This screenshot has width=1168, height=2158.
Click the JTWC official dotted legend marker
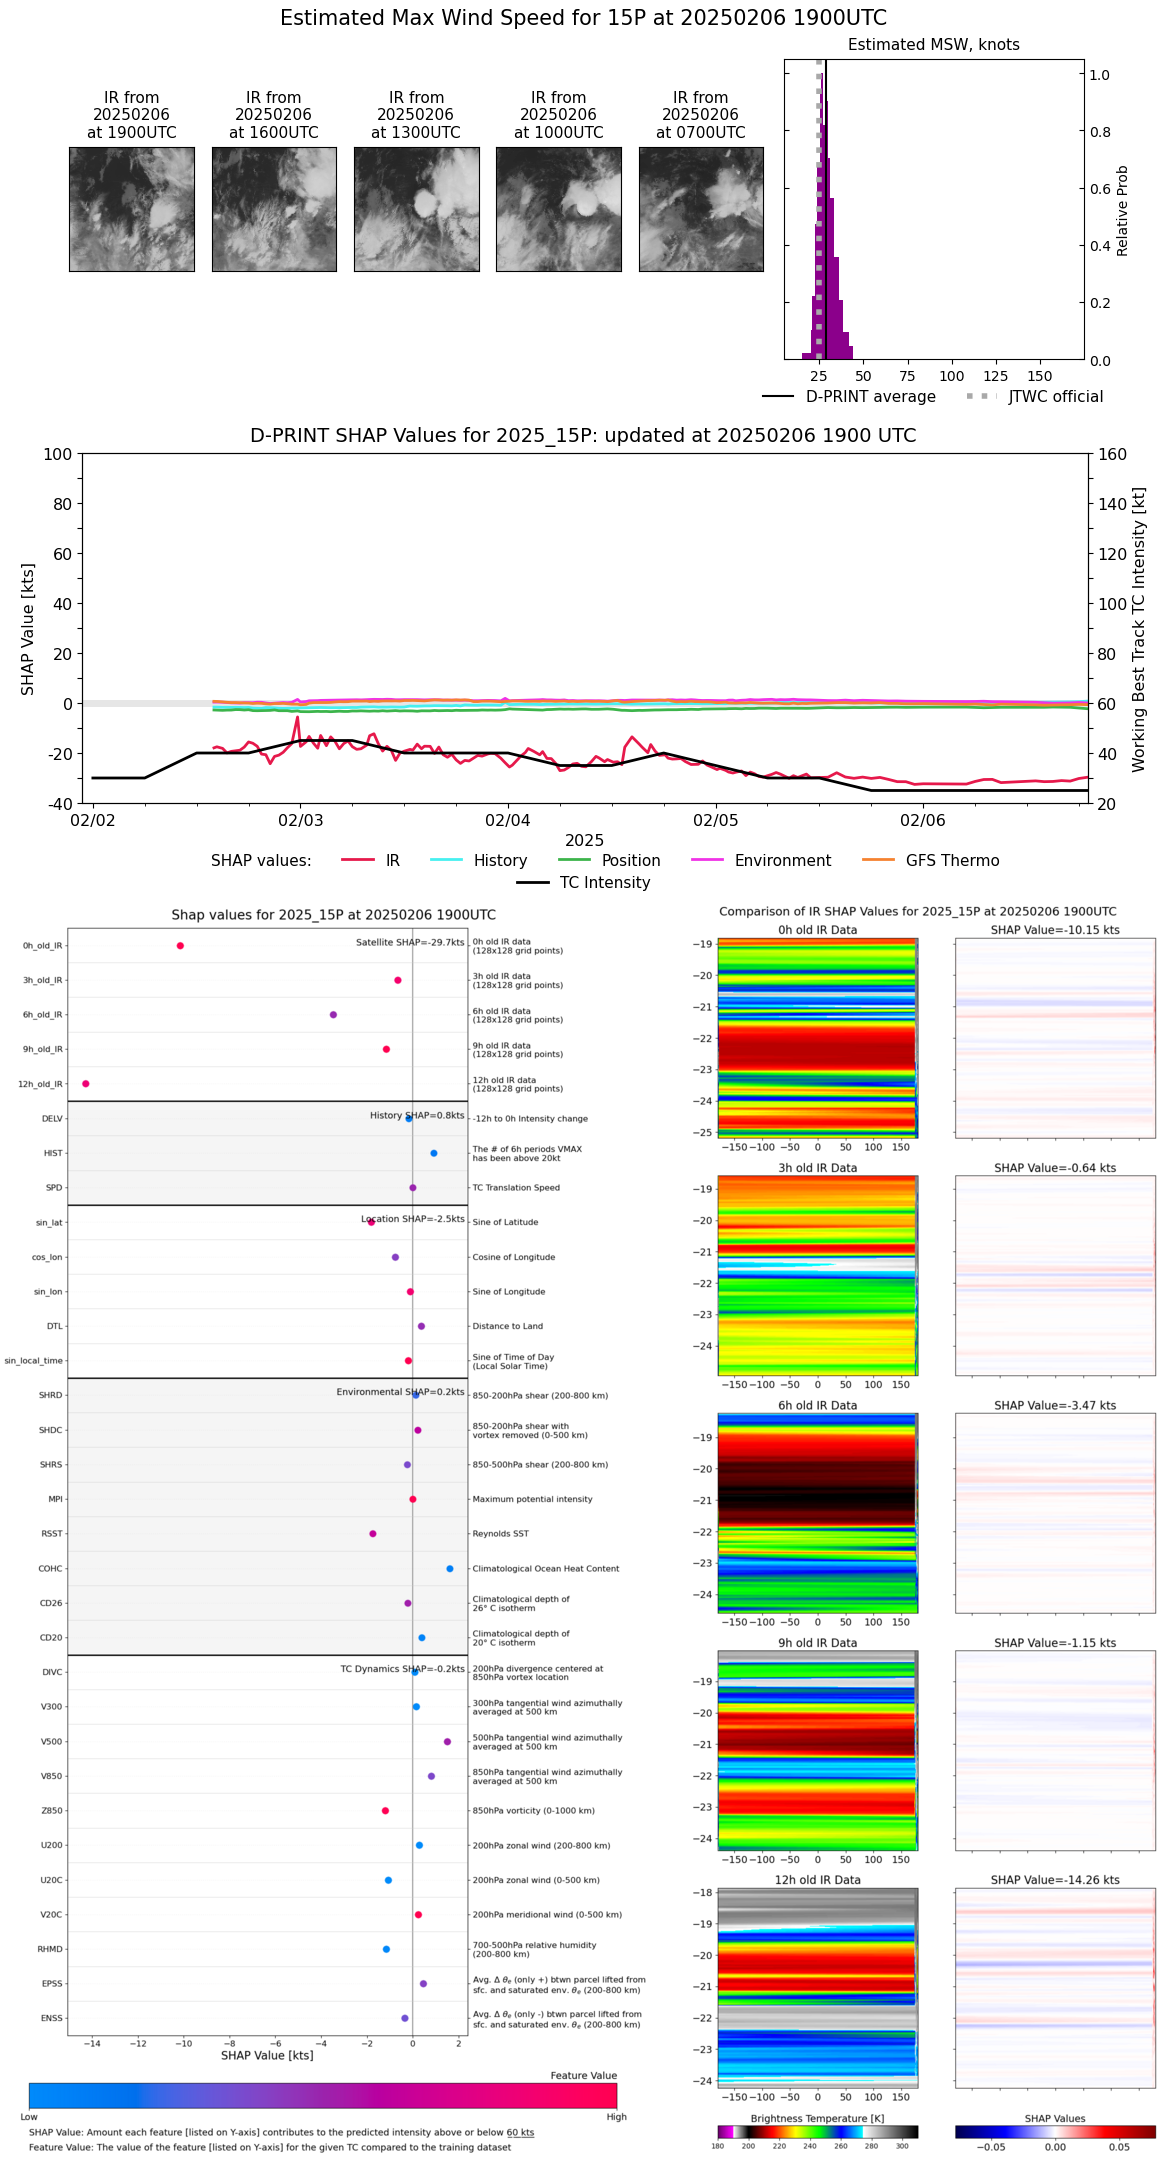(x=982, y=397)
